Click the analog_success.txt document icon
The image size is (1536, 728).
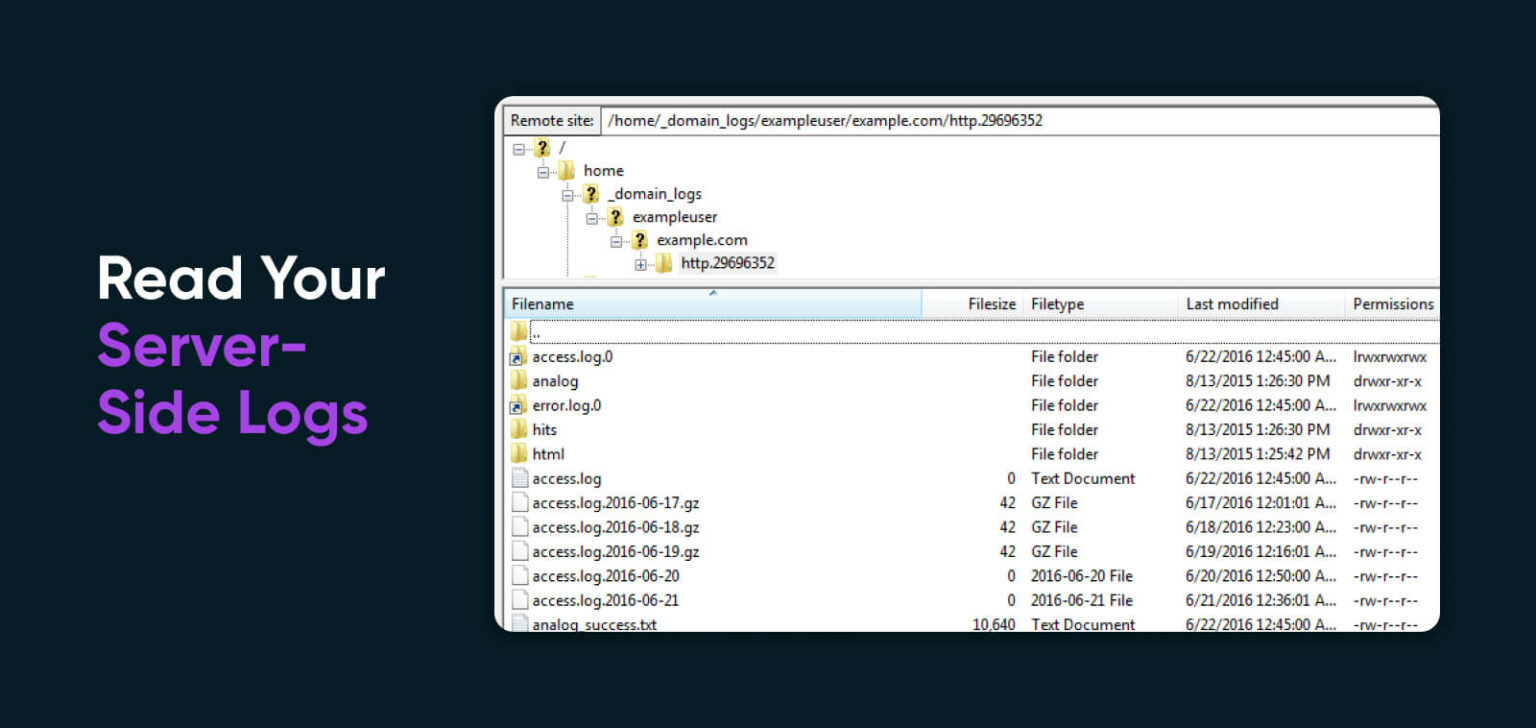tap(520, 624)
